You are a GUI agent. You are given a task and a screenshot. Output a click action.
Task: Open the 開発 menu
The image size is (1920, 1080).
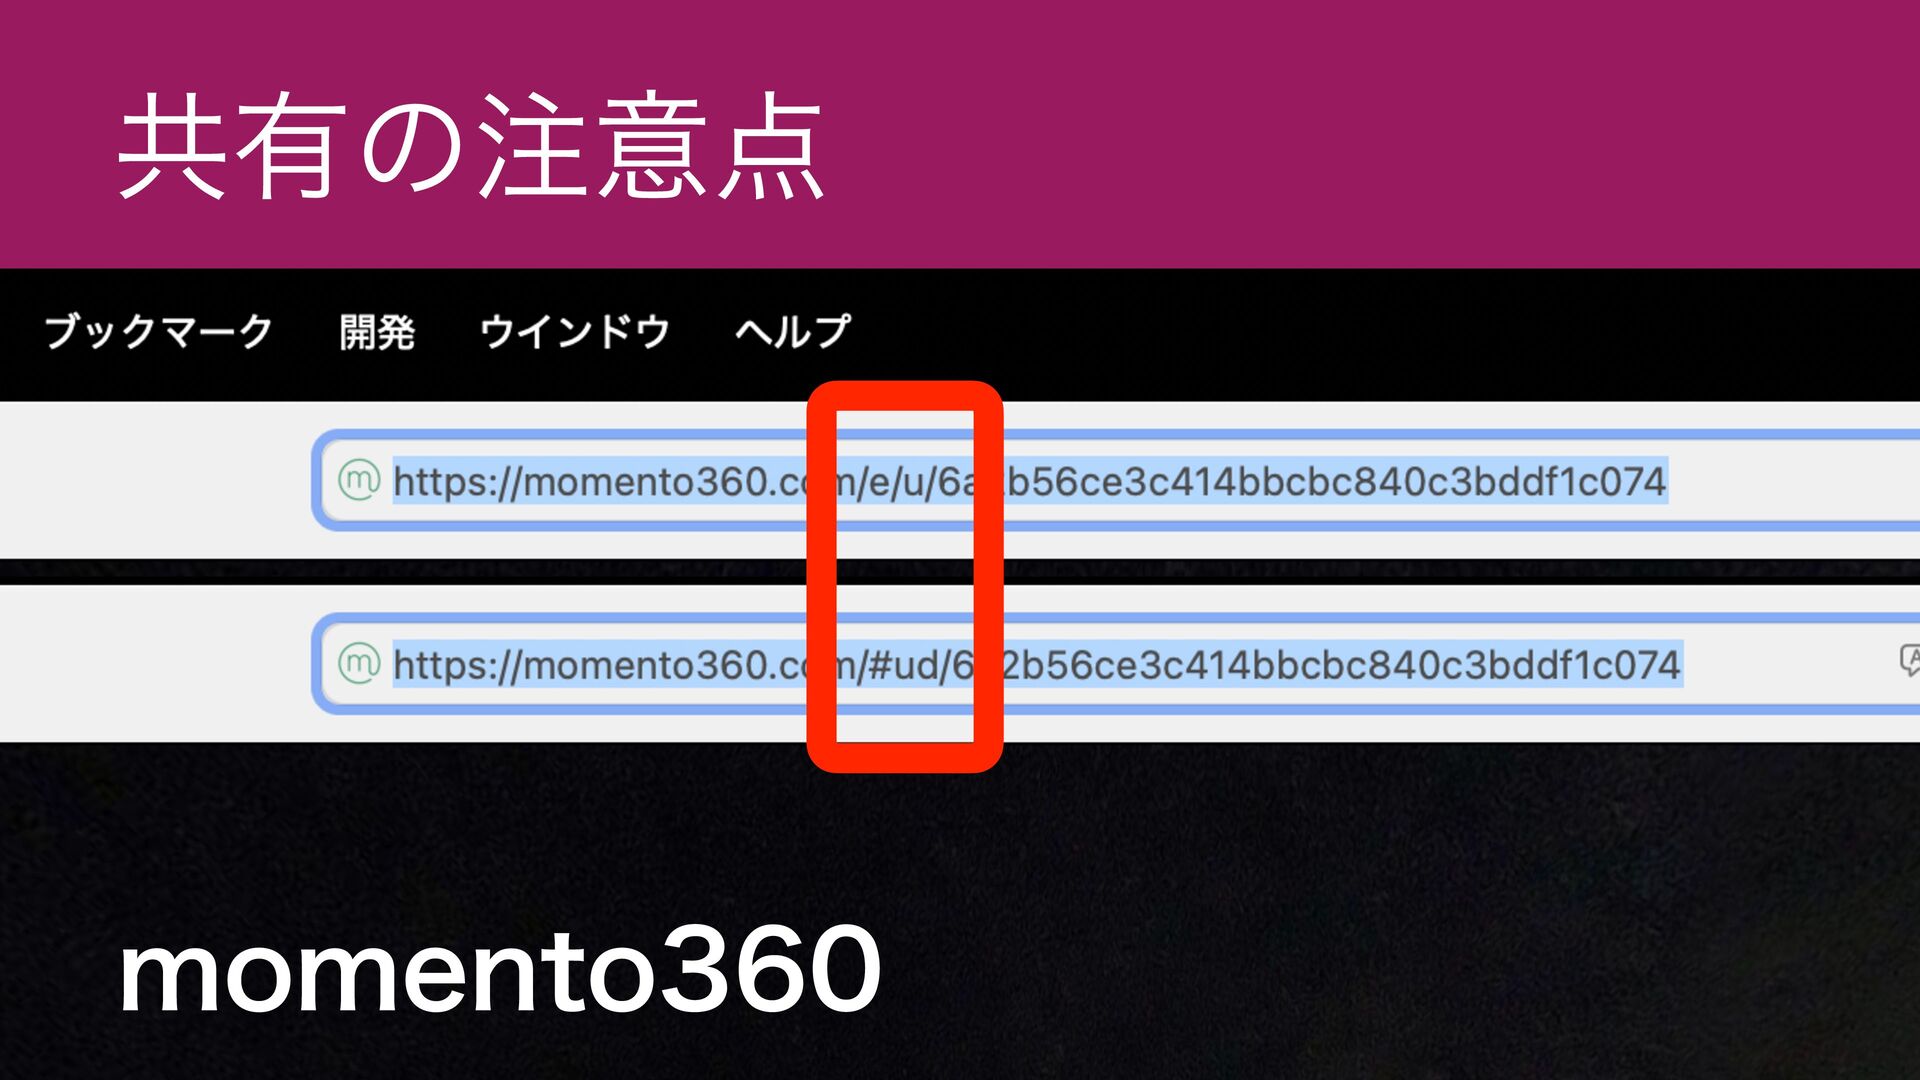tap(377, 331)
